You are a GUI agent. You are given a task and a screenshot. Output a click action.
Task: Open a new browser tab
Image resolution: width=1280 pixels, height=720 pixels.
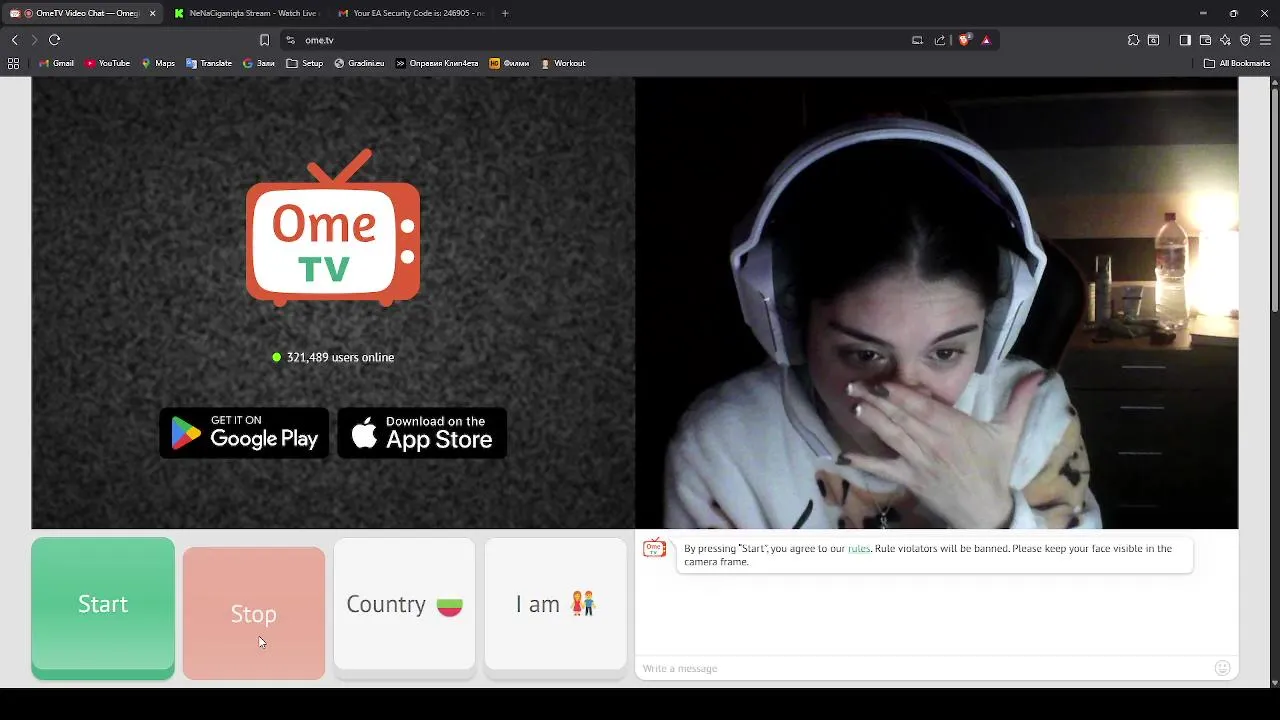(x=505, y=13)
